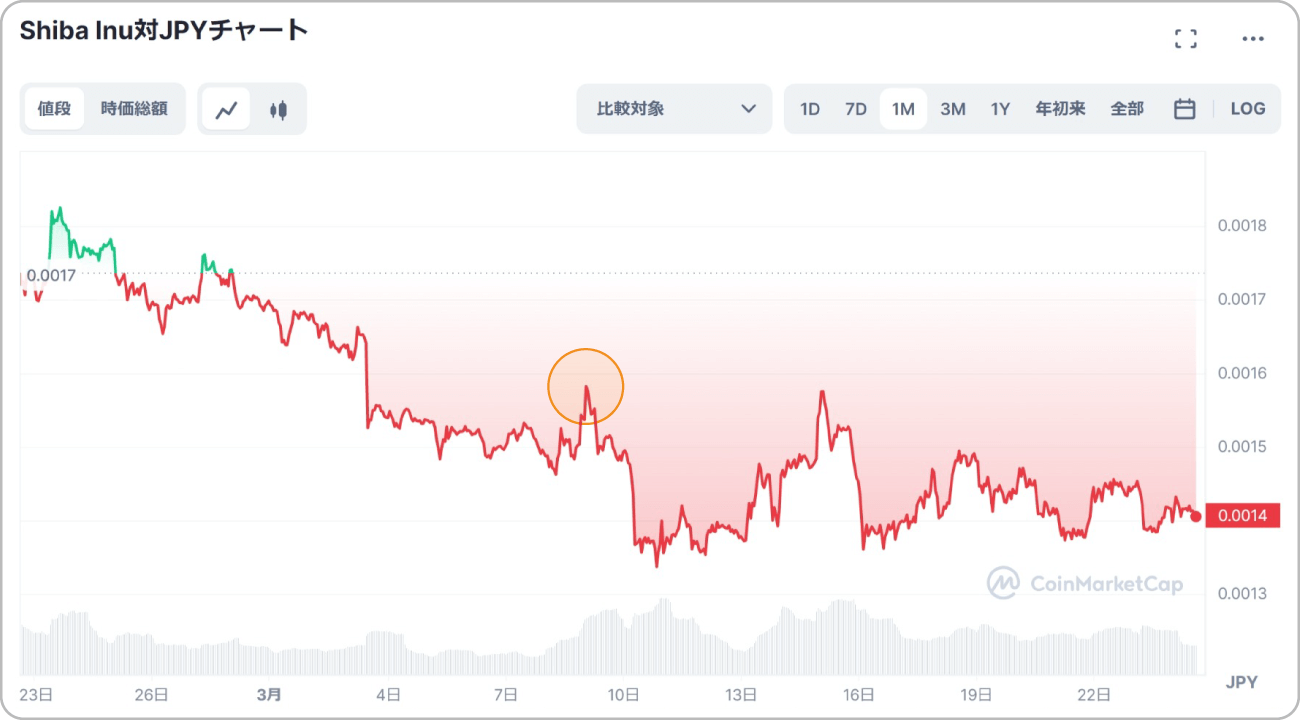The width and height of the screenshot is (1300, 720).
Task: Select the 1D time range tab
Action: pyautogui.click(x=810, y=109)
